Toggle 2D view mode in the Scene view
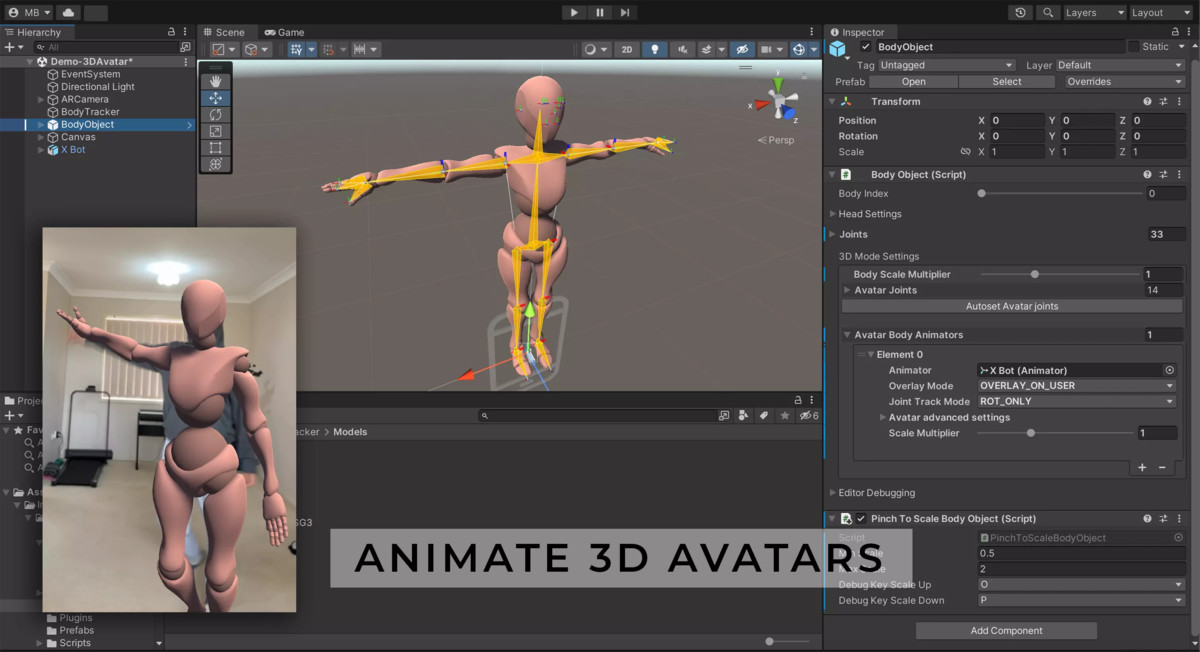Viewport: 1200px width, 652px height. (627, 49)
